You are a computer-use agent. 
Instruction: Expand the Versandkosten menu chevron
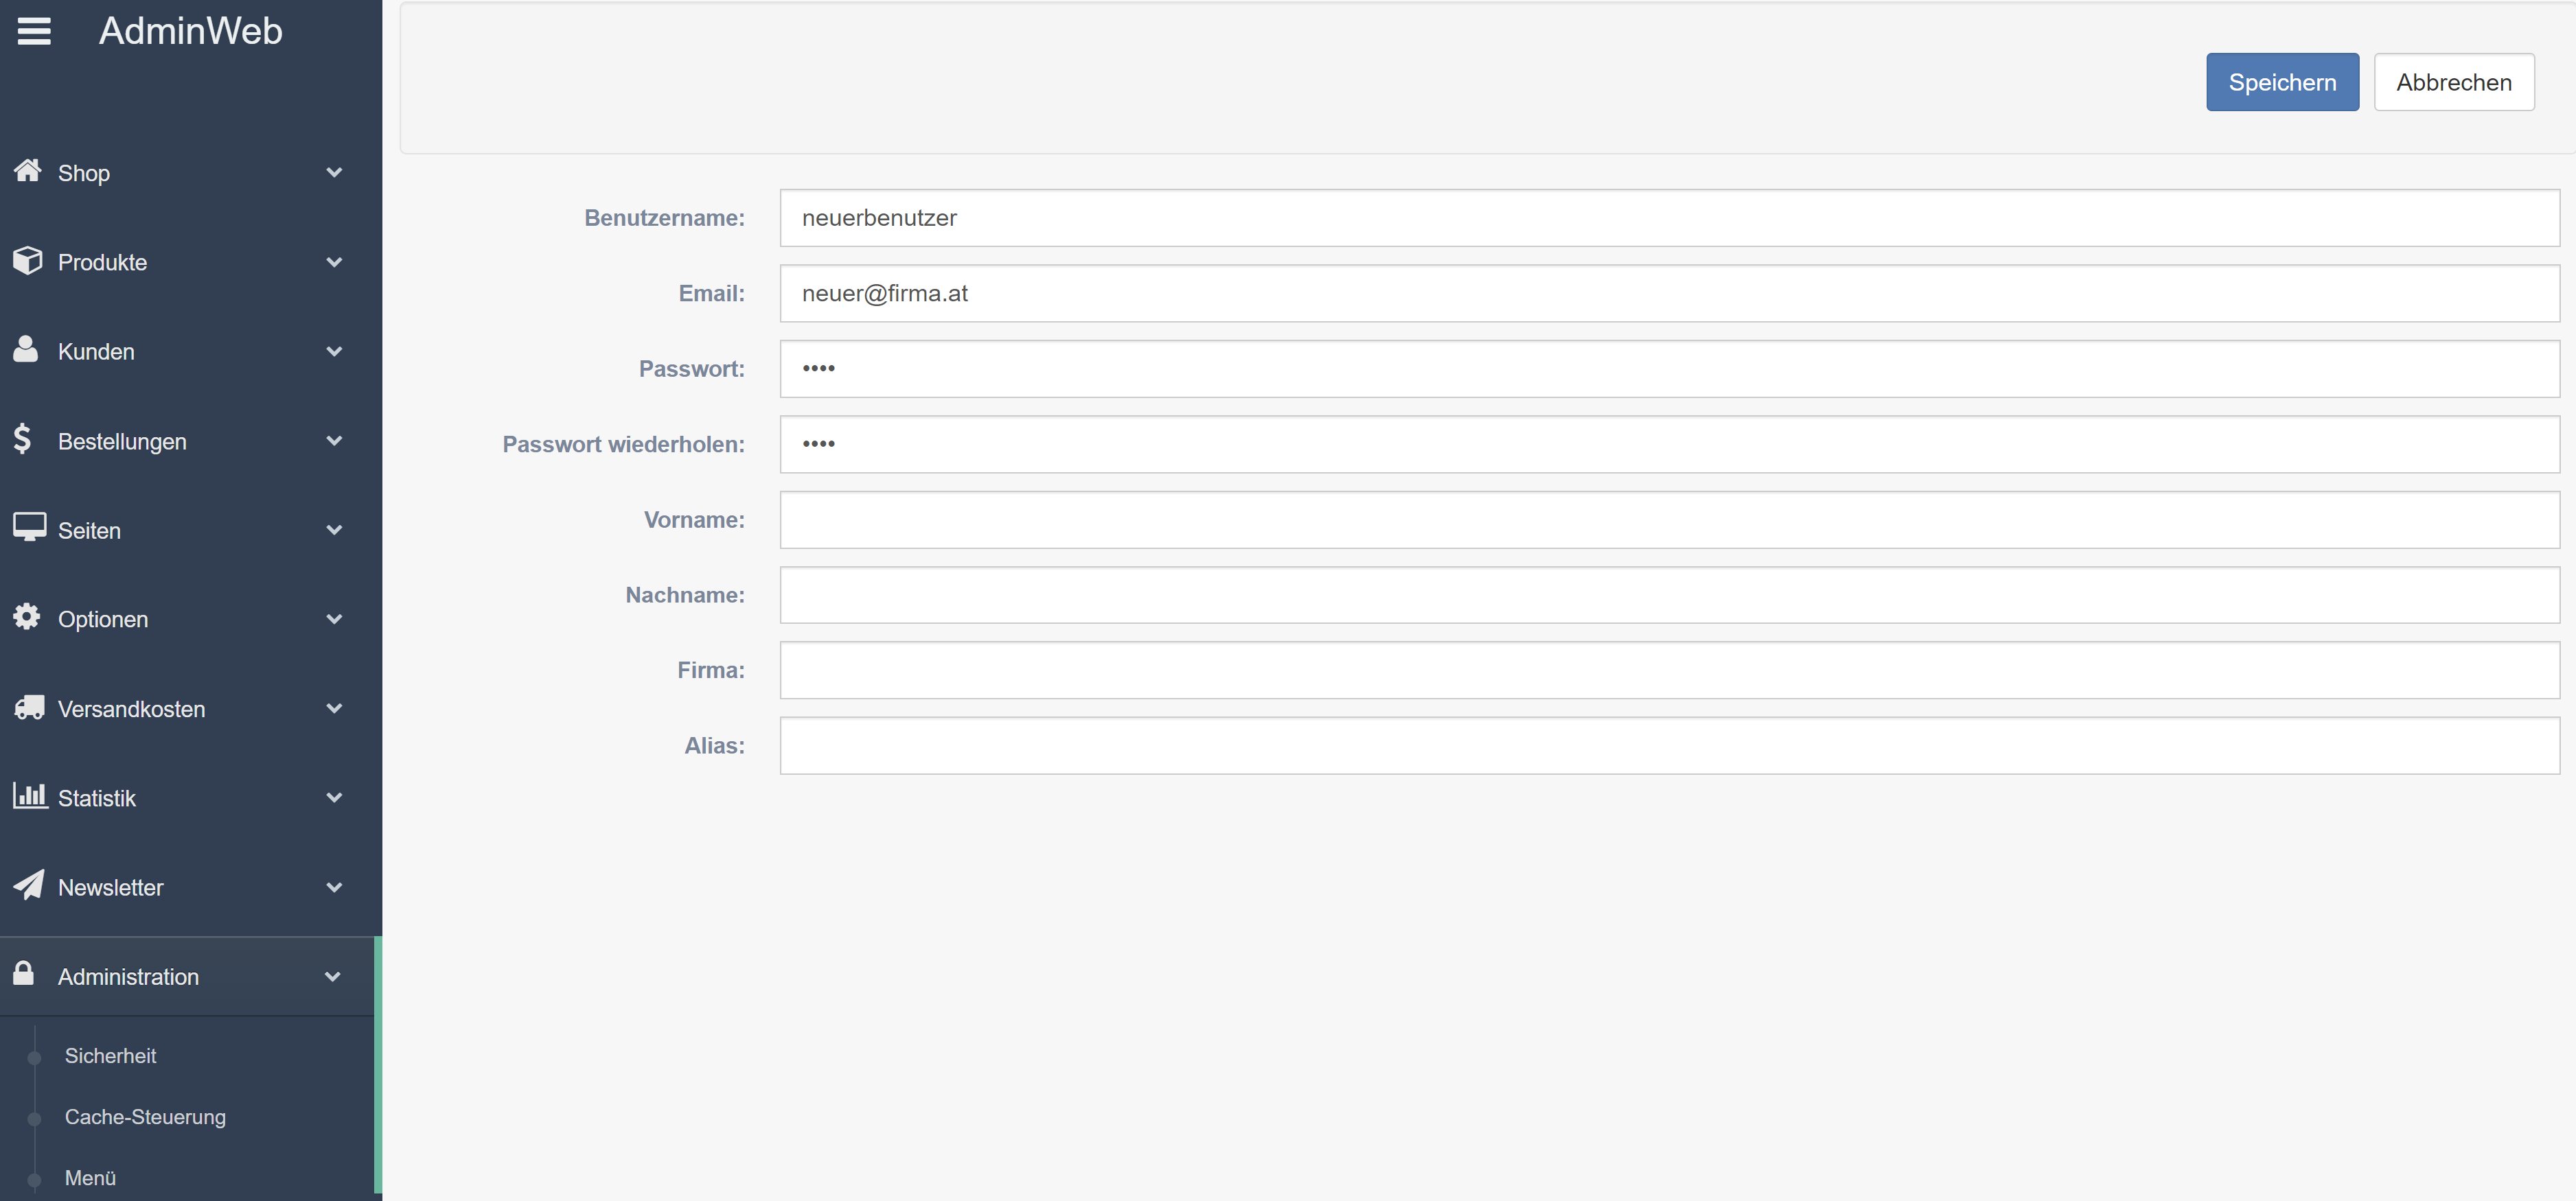point(334,709)
